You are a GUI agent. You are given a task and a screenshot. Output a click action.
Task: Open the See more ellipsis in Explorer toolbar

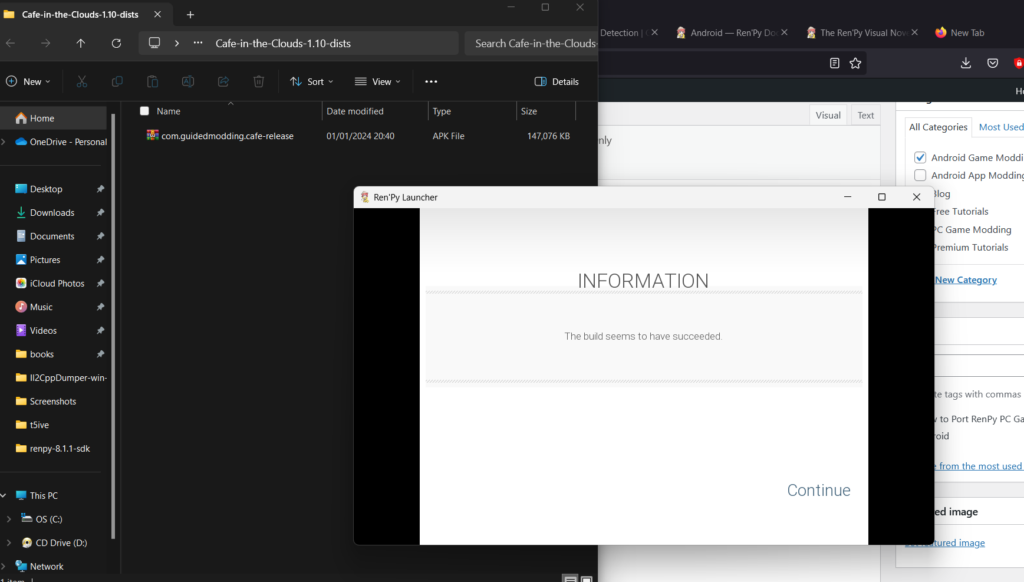pos(431,82)
